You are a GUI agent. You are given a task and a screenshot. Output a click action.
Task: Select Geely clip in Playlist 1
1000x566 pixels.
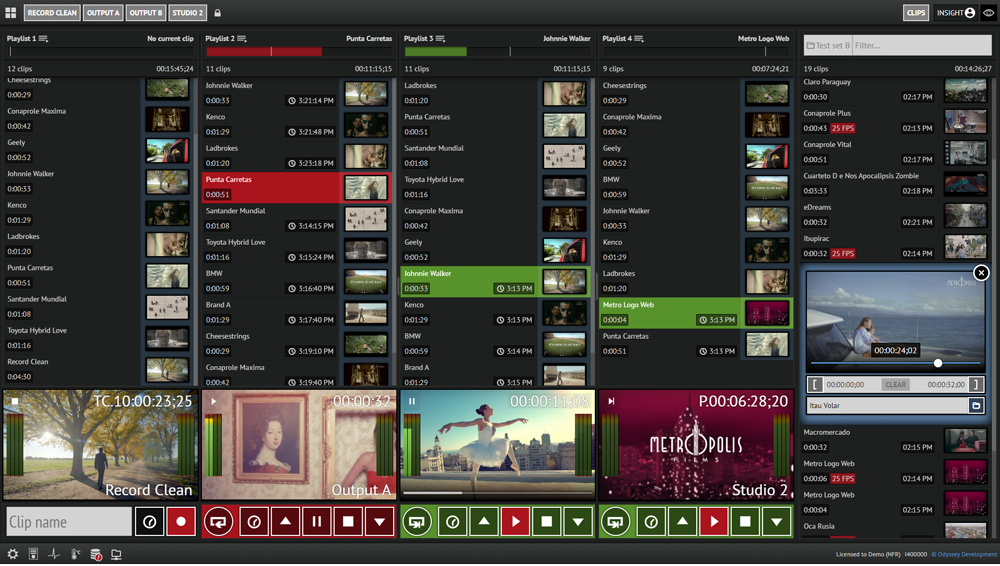click(x=99, y=150)
